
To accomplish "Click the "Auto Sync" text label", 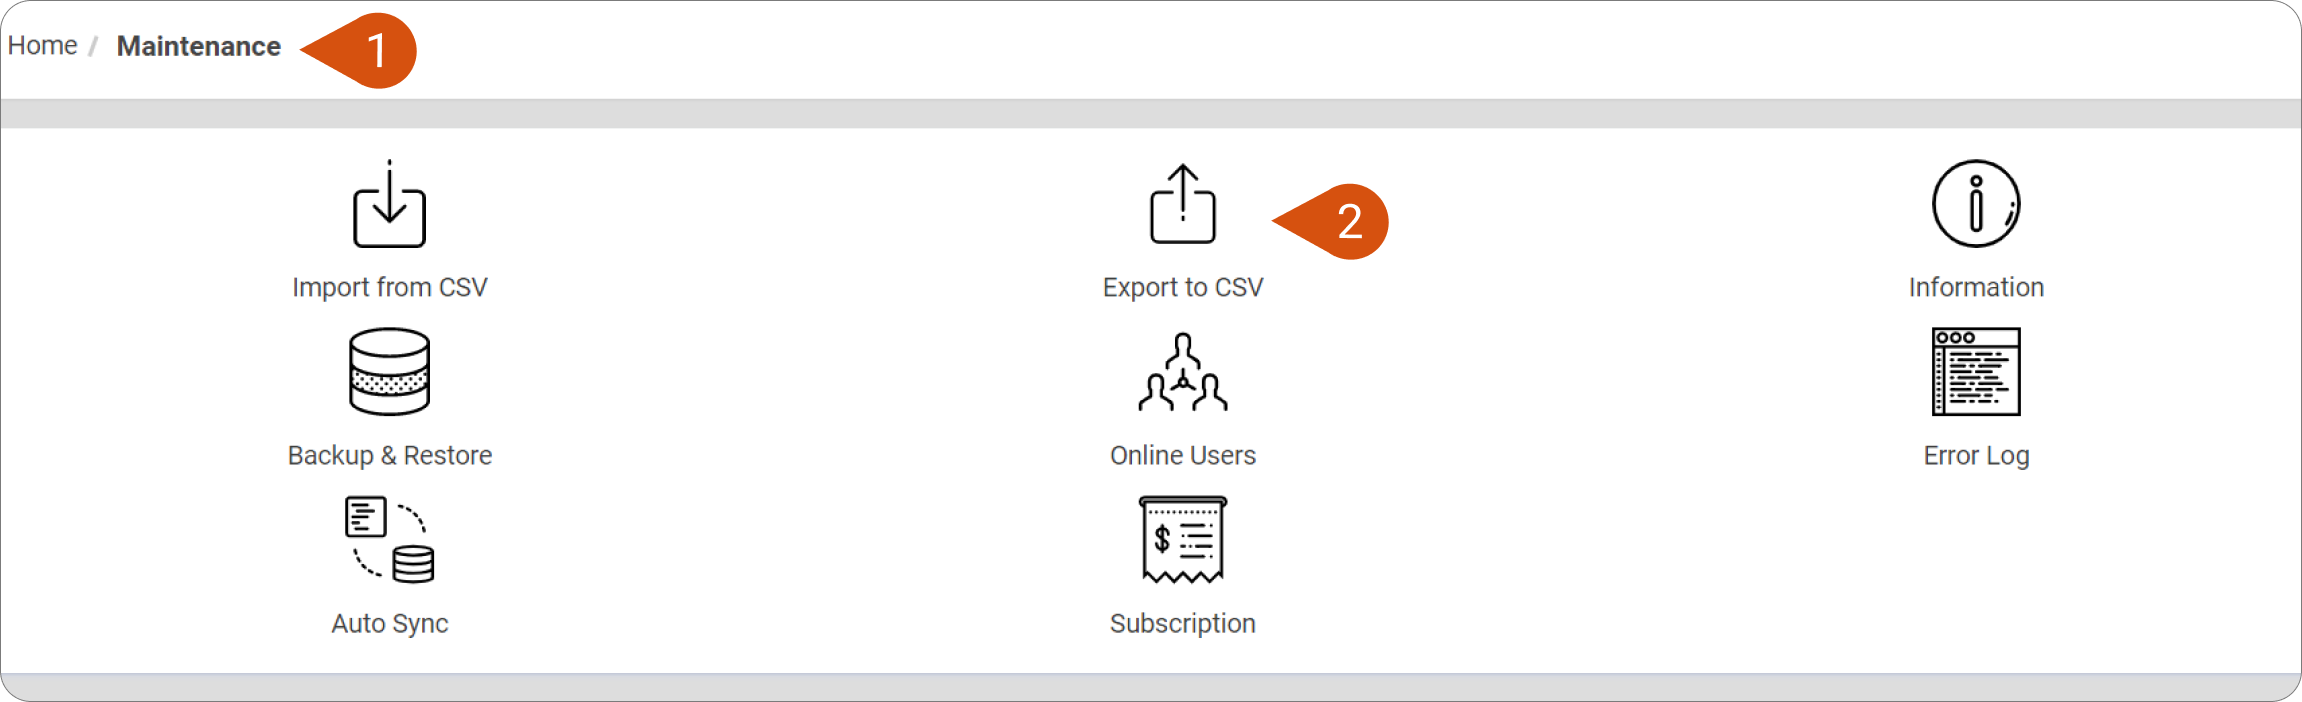I will click(x=389, y=623).
